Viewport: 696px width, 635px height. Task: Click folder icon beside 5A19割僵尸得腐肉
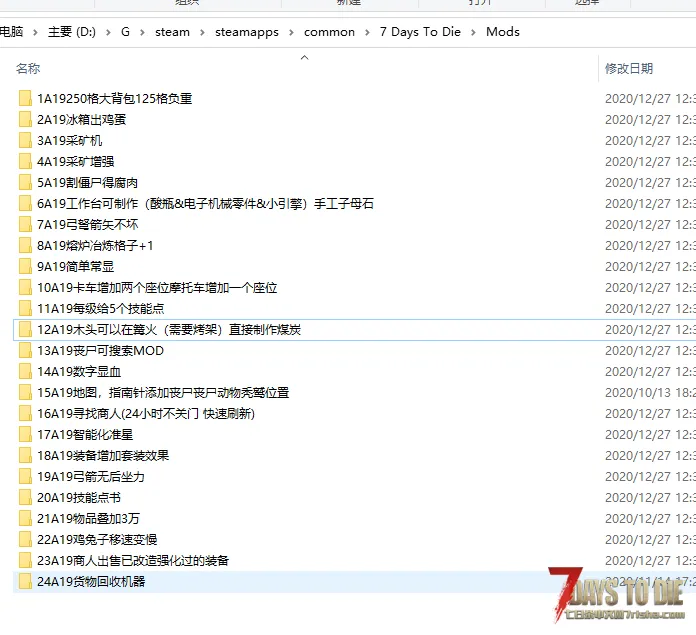tap(25, 182)
